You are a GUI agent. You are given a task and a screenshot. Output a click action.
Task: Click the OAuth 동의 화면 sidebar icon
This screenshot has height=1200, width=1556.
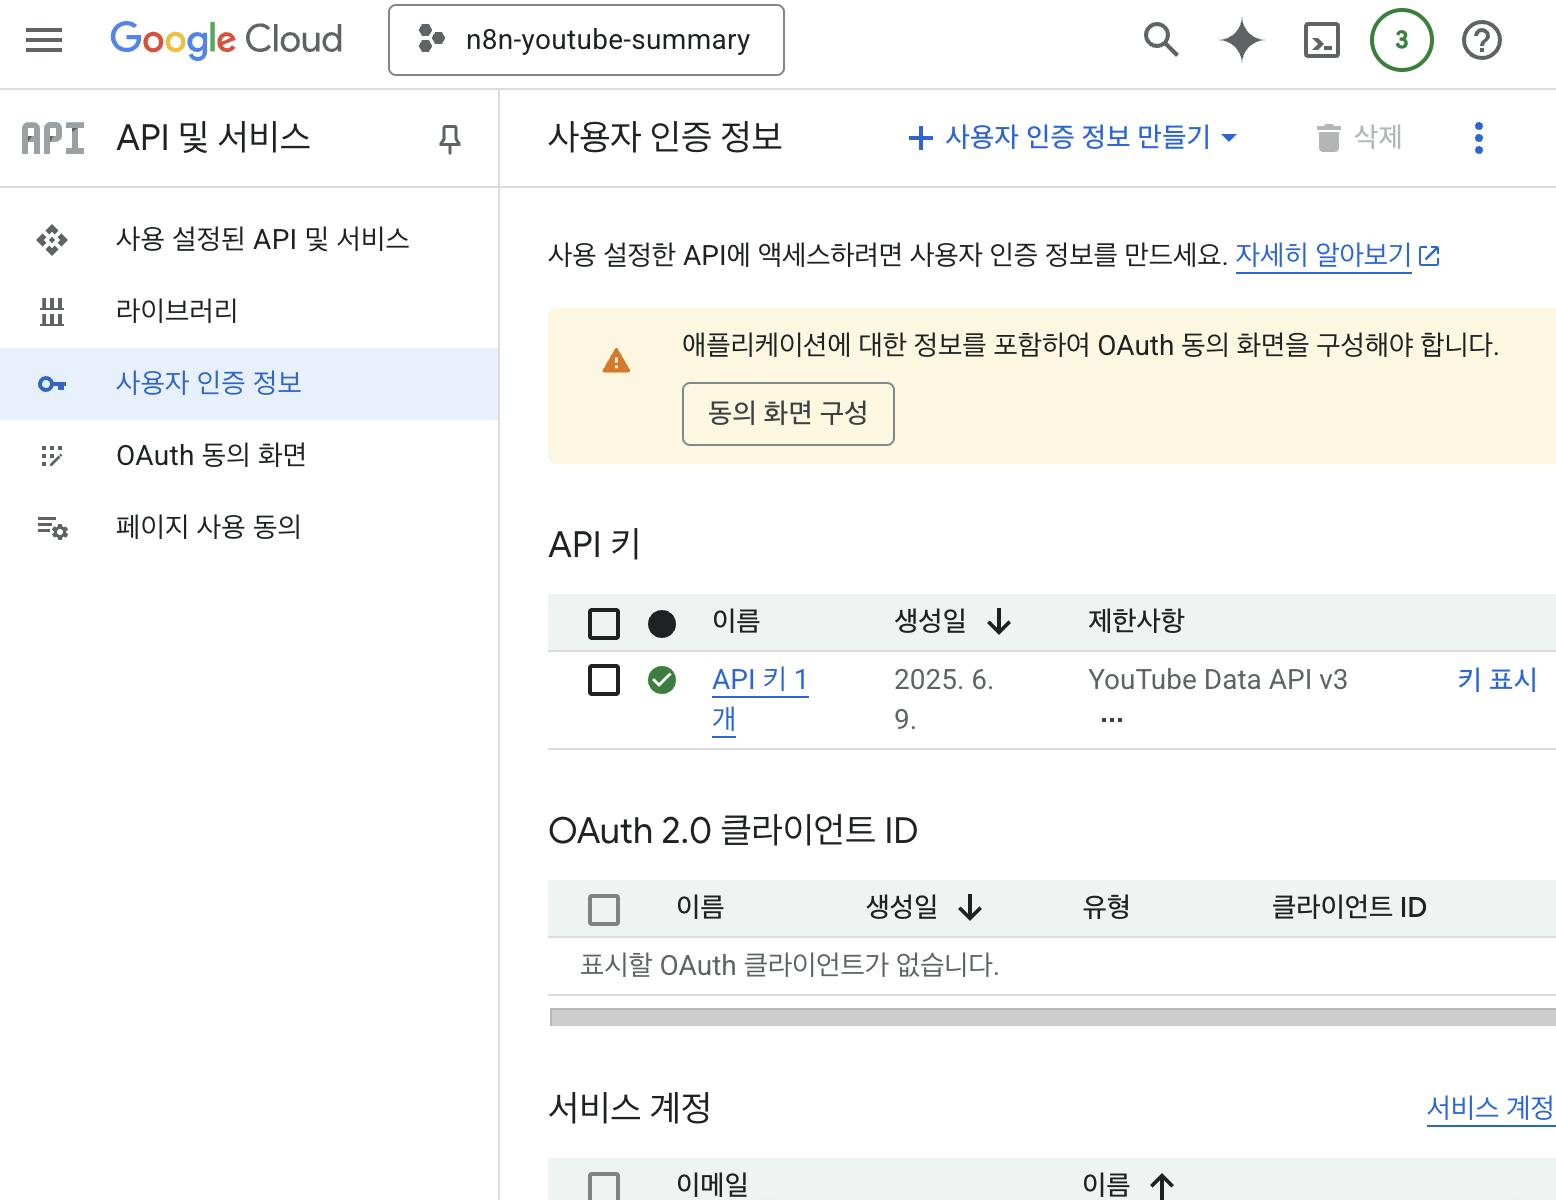pos(52,456)
